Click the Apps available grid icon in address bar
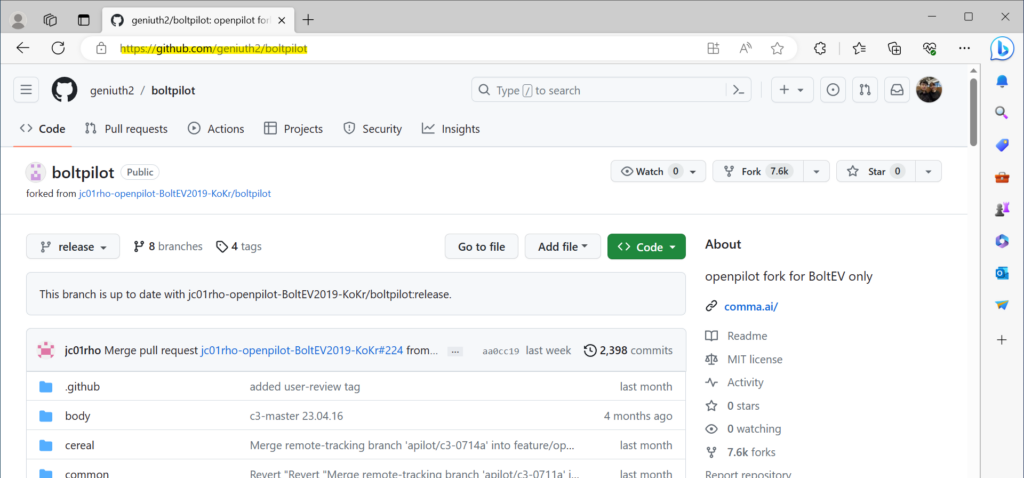The width and height of the screenshot is (1024, 478). click(x=713, y=48)
